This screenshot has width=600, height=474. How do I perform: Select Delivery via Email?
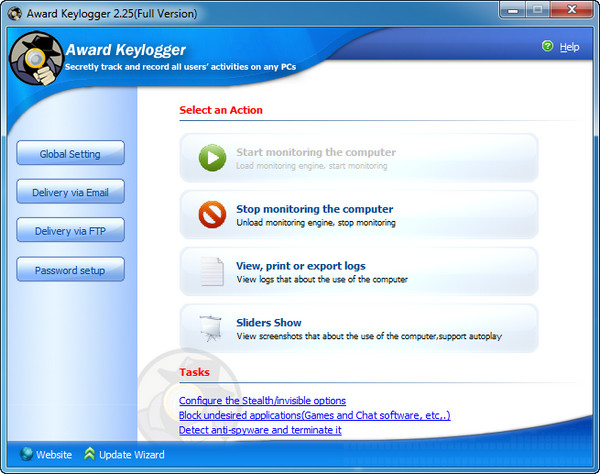tap(70, 192)
